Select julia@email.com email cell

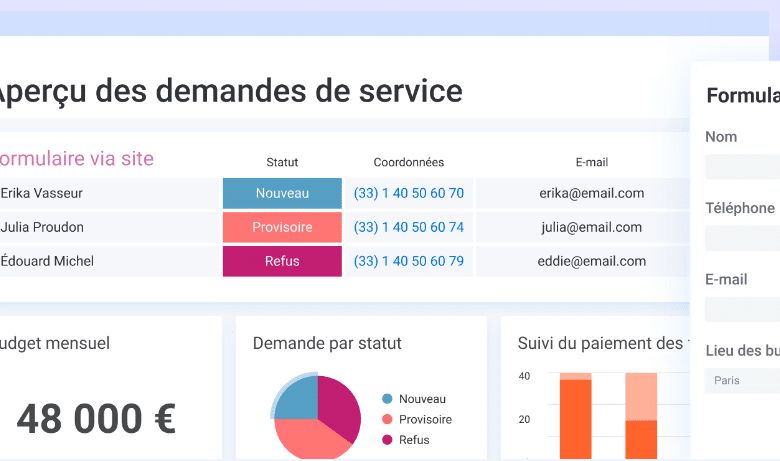[x=591, y=227]
